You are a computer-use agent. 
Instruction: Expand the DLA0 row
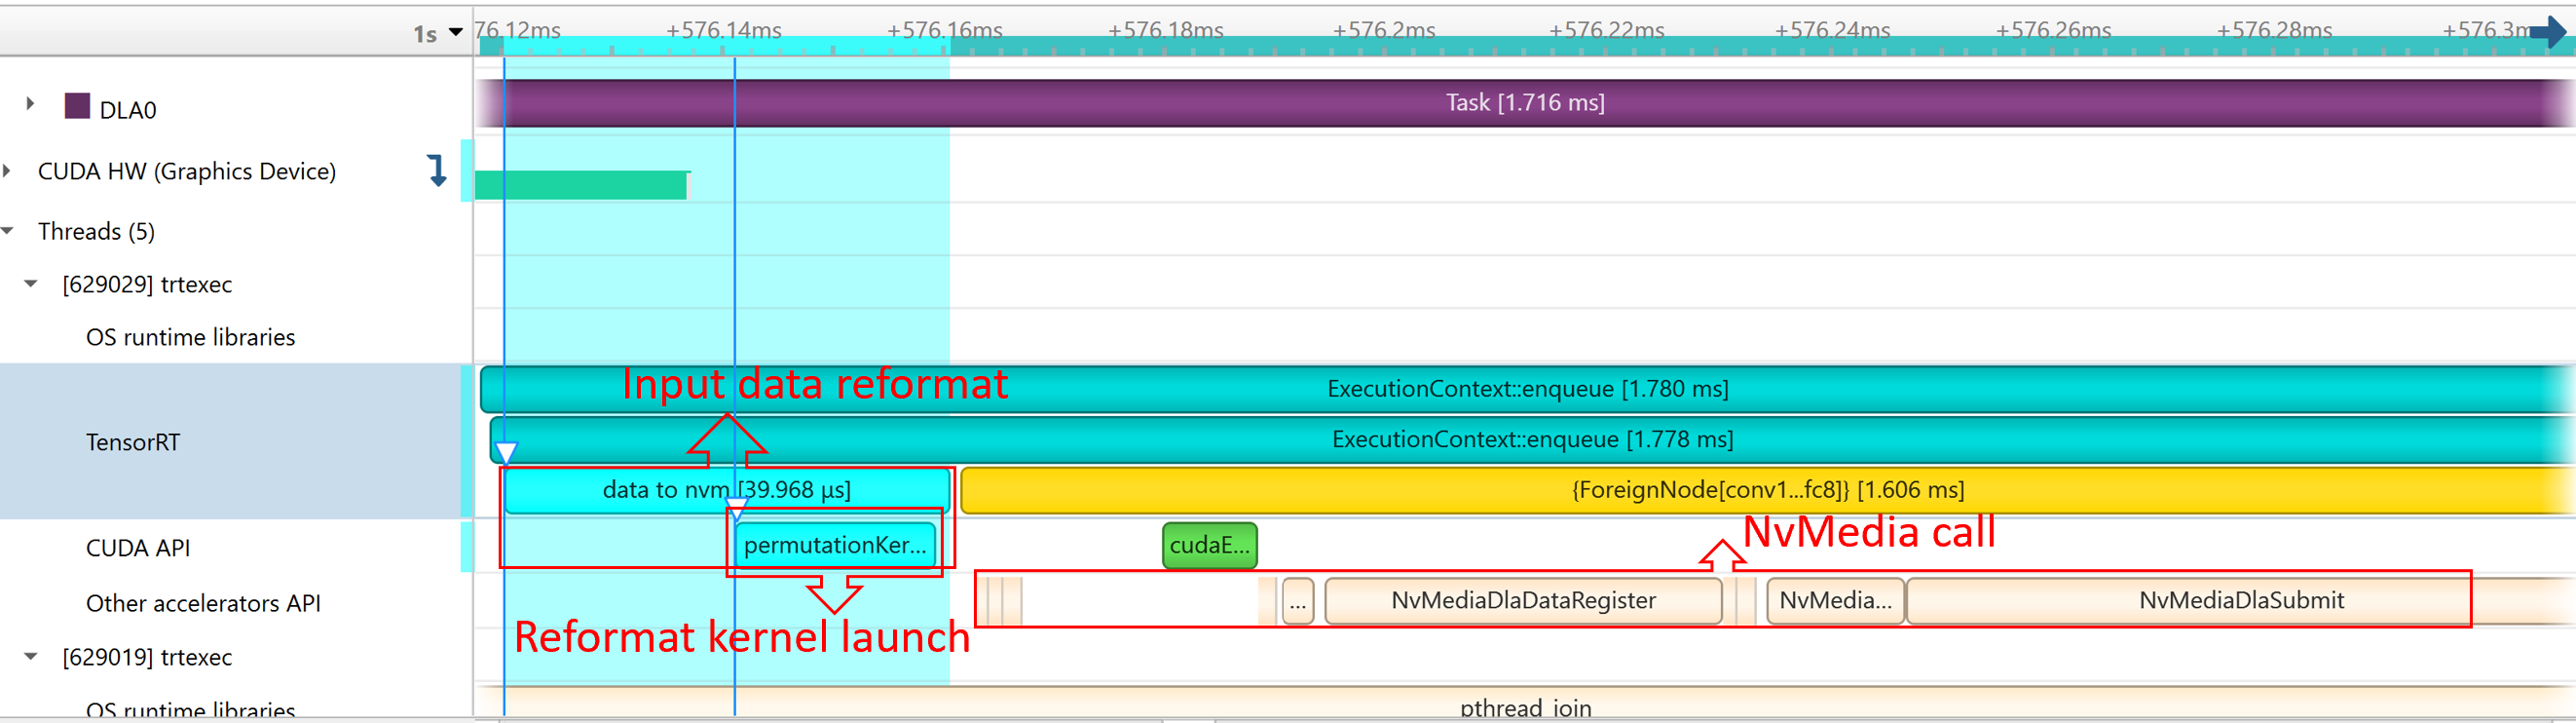(x=30, y=103)
